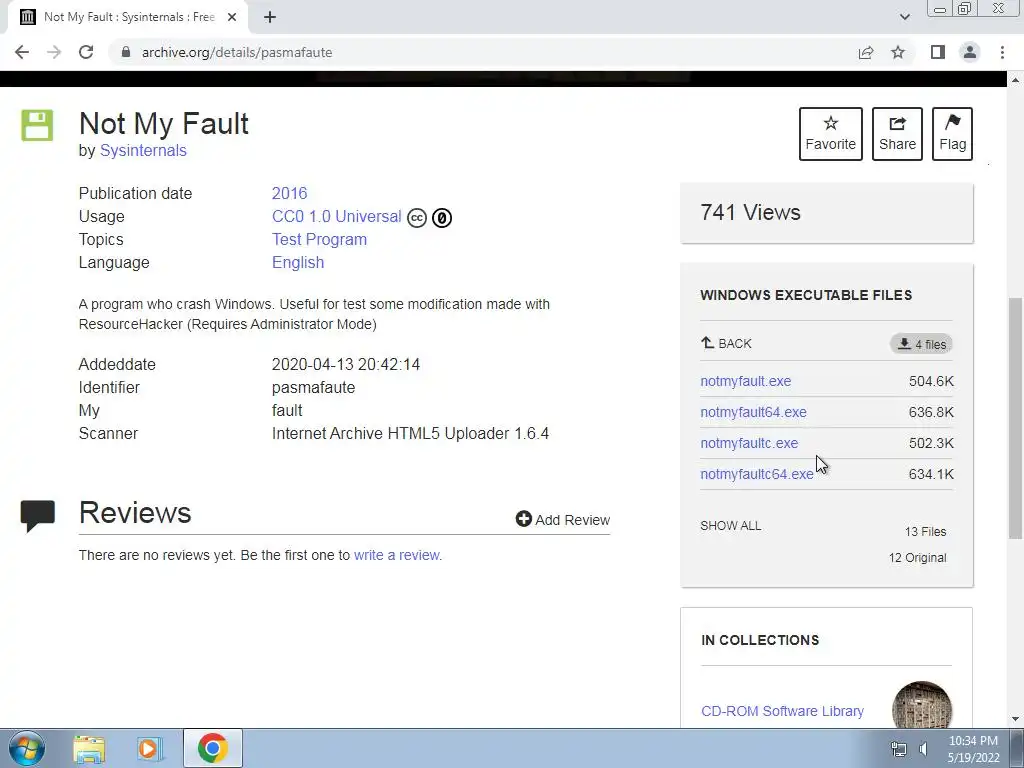
Task: Toggle the browser side panel
Action: (x=938, y=52)
